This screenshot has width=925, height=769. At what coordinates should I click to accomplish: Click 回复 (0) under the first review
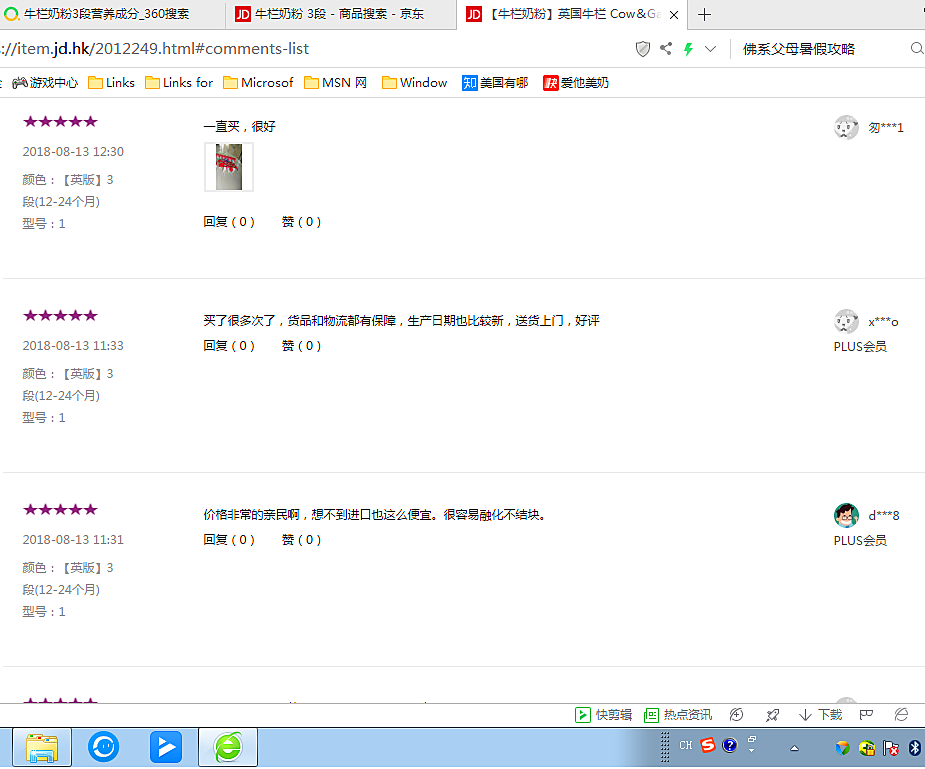[x=229, y=222]
